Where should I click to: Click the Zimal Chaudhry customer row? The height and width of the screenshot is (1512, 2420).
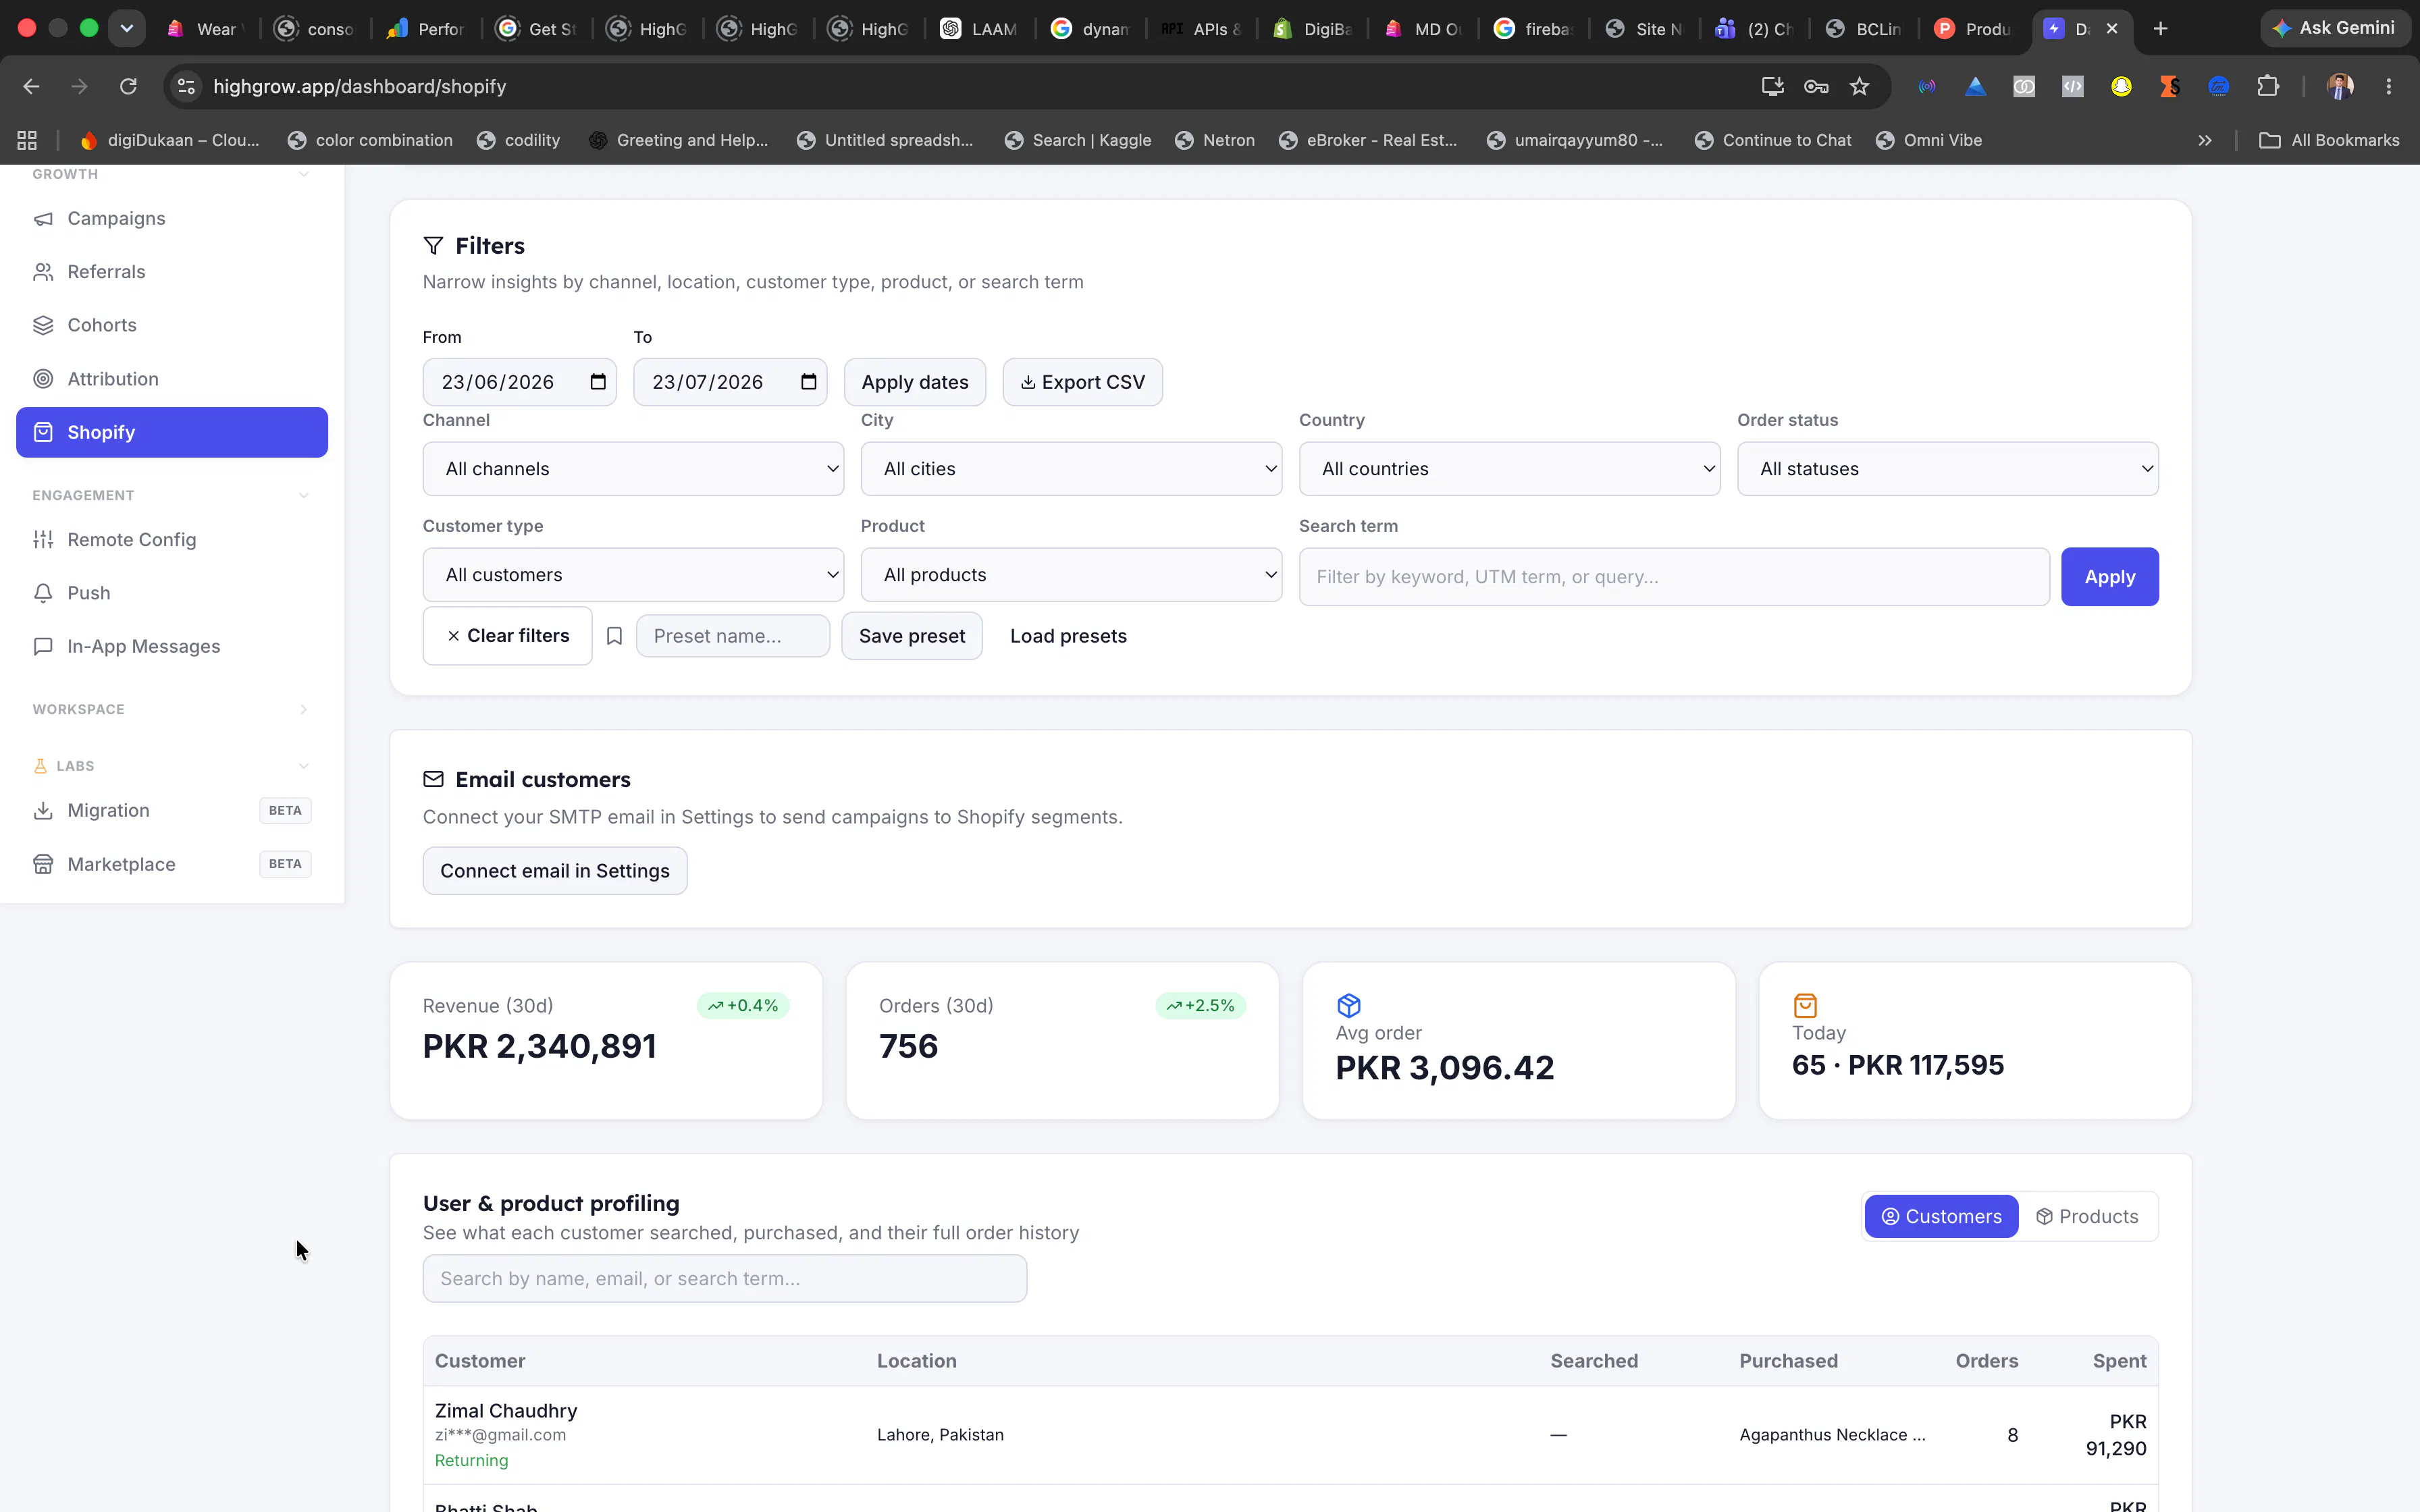(1290, 1435)
